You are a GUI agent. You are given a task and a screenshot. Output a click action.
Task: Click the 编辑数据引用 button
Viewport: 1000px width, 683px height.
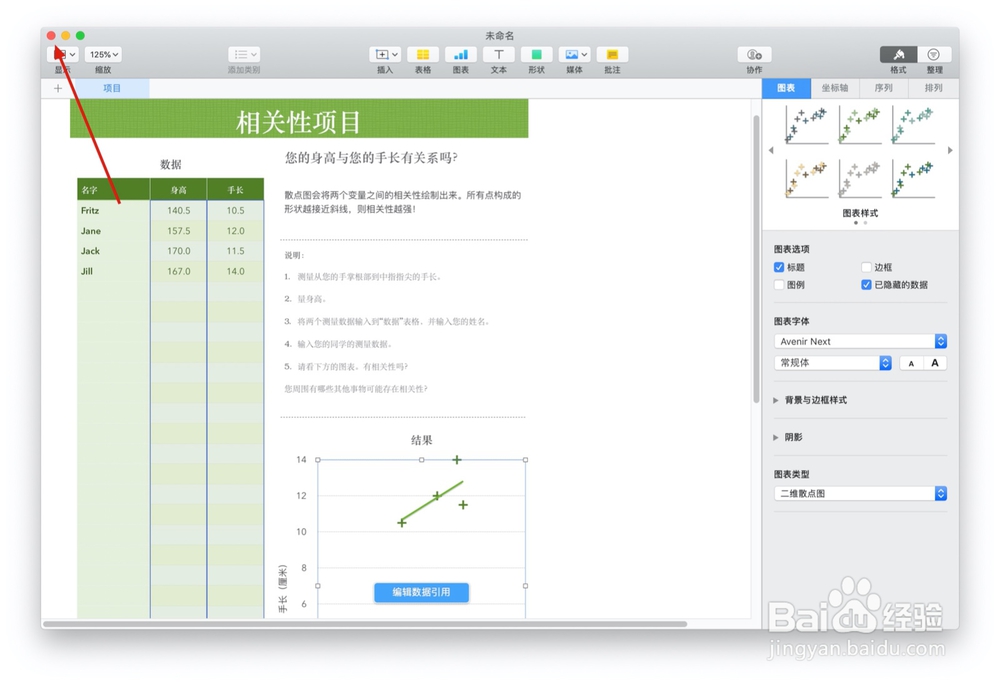pos(421,592)
